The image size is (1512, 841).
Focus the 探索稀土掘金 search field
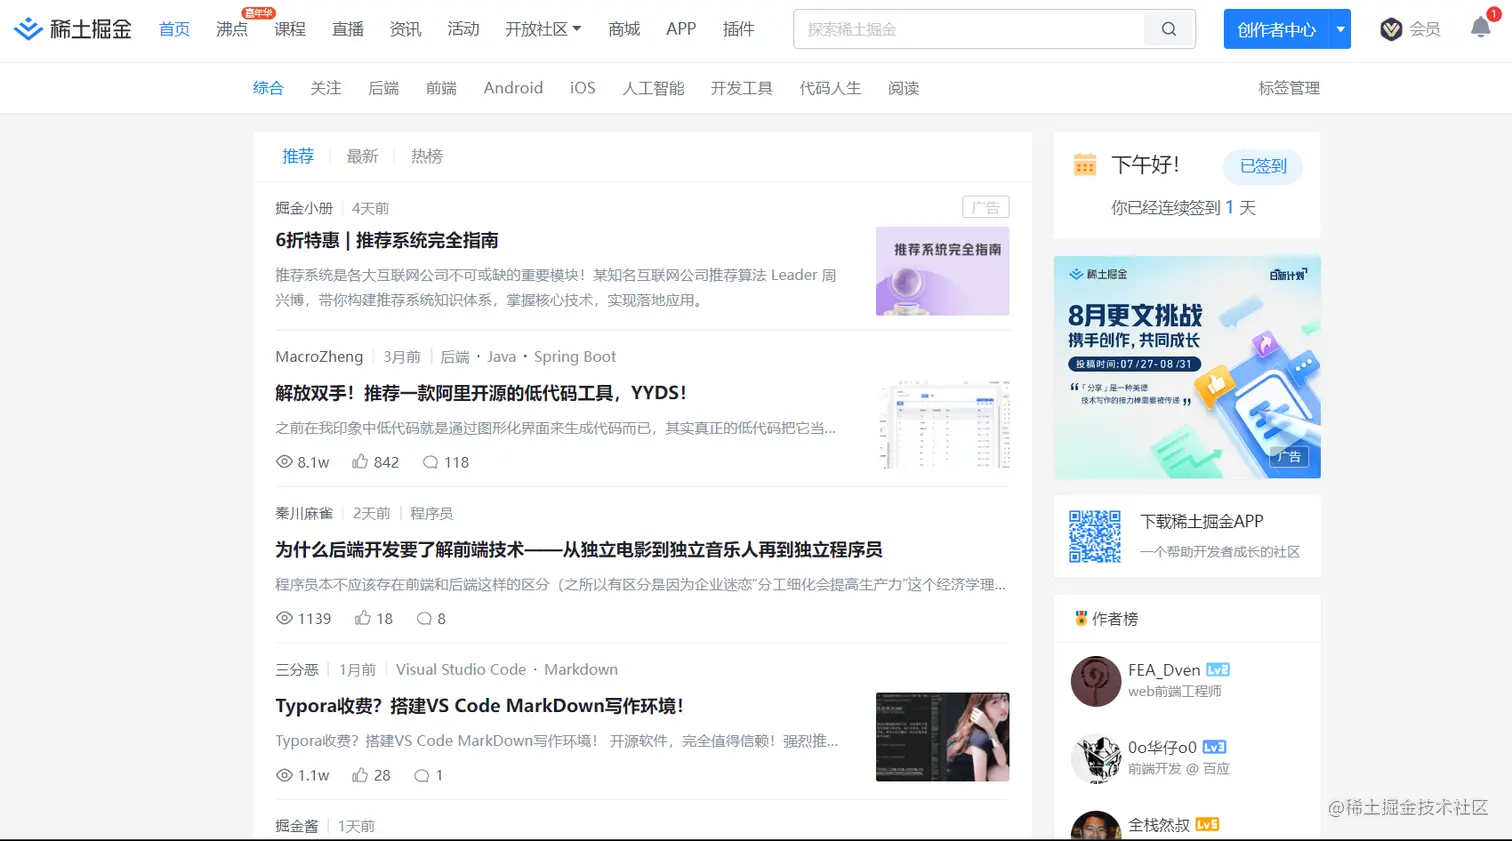click(969, 29)
